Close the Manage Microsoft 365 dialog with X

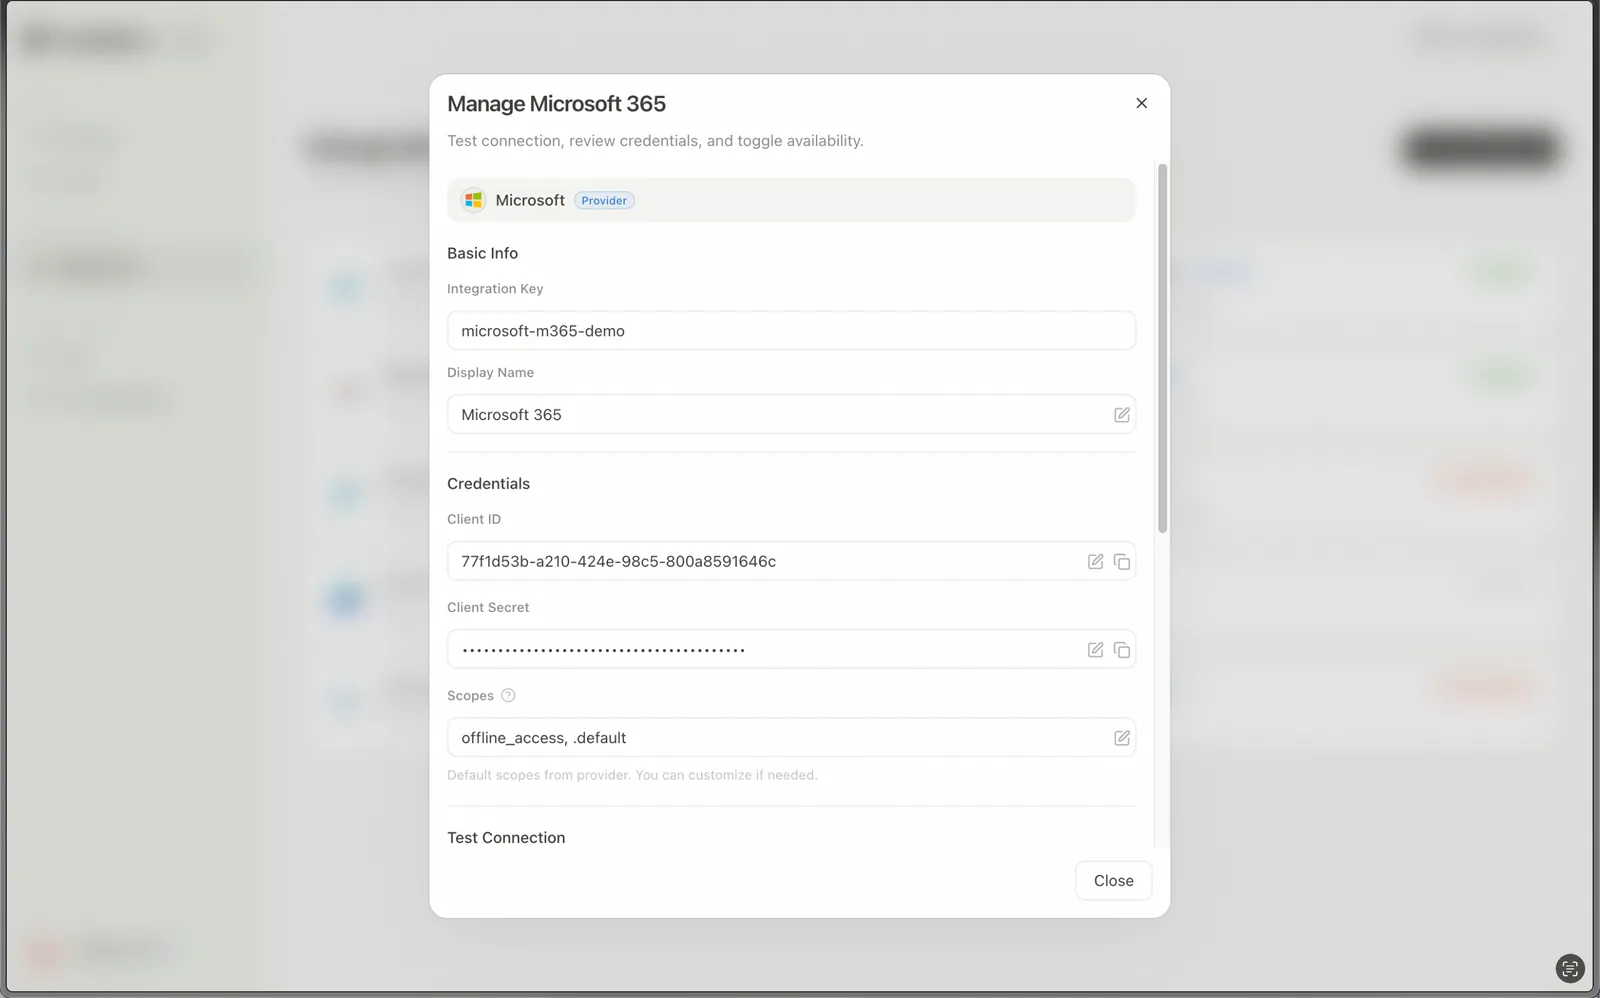tap(1141, 103)
